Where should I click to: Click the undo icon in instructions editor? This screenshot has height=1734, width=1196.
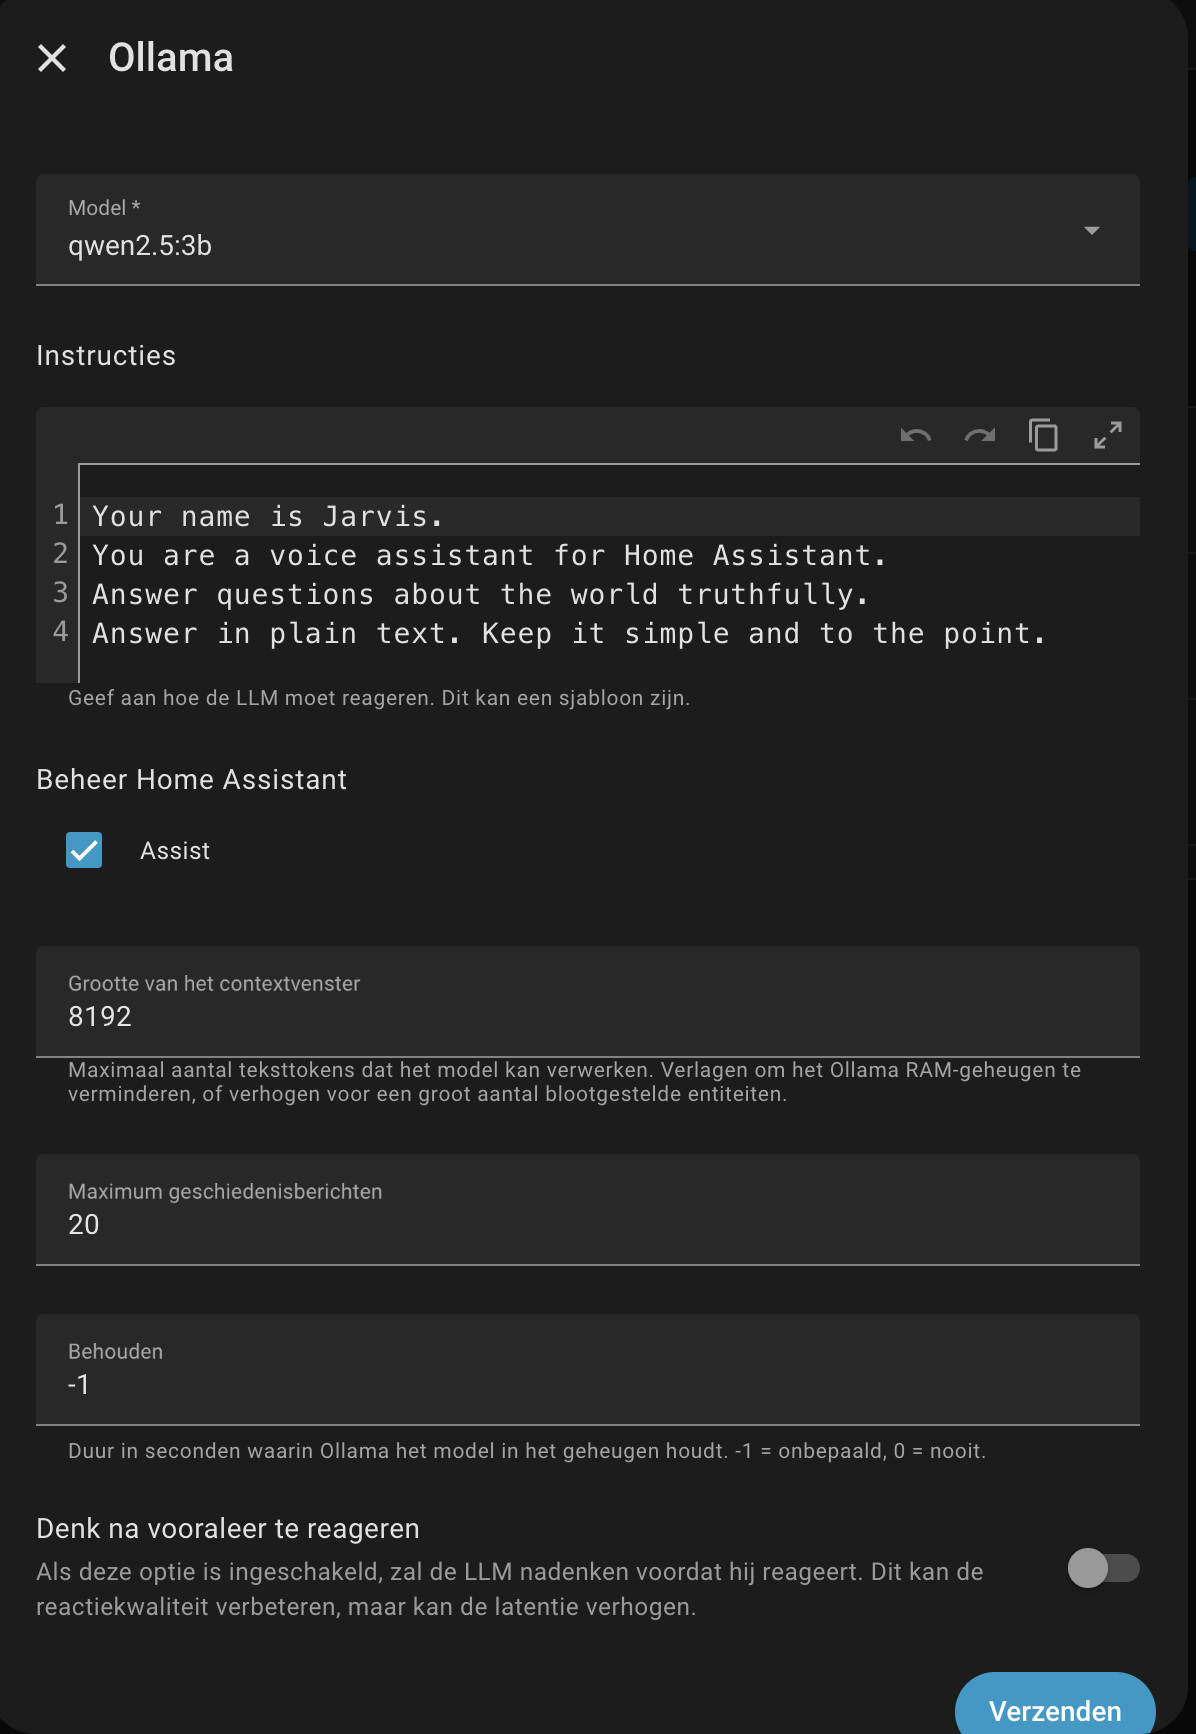click(x=915, y=436)
